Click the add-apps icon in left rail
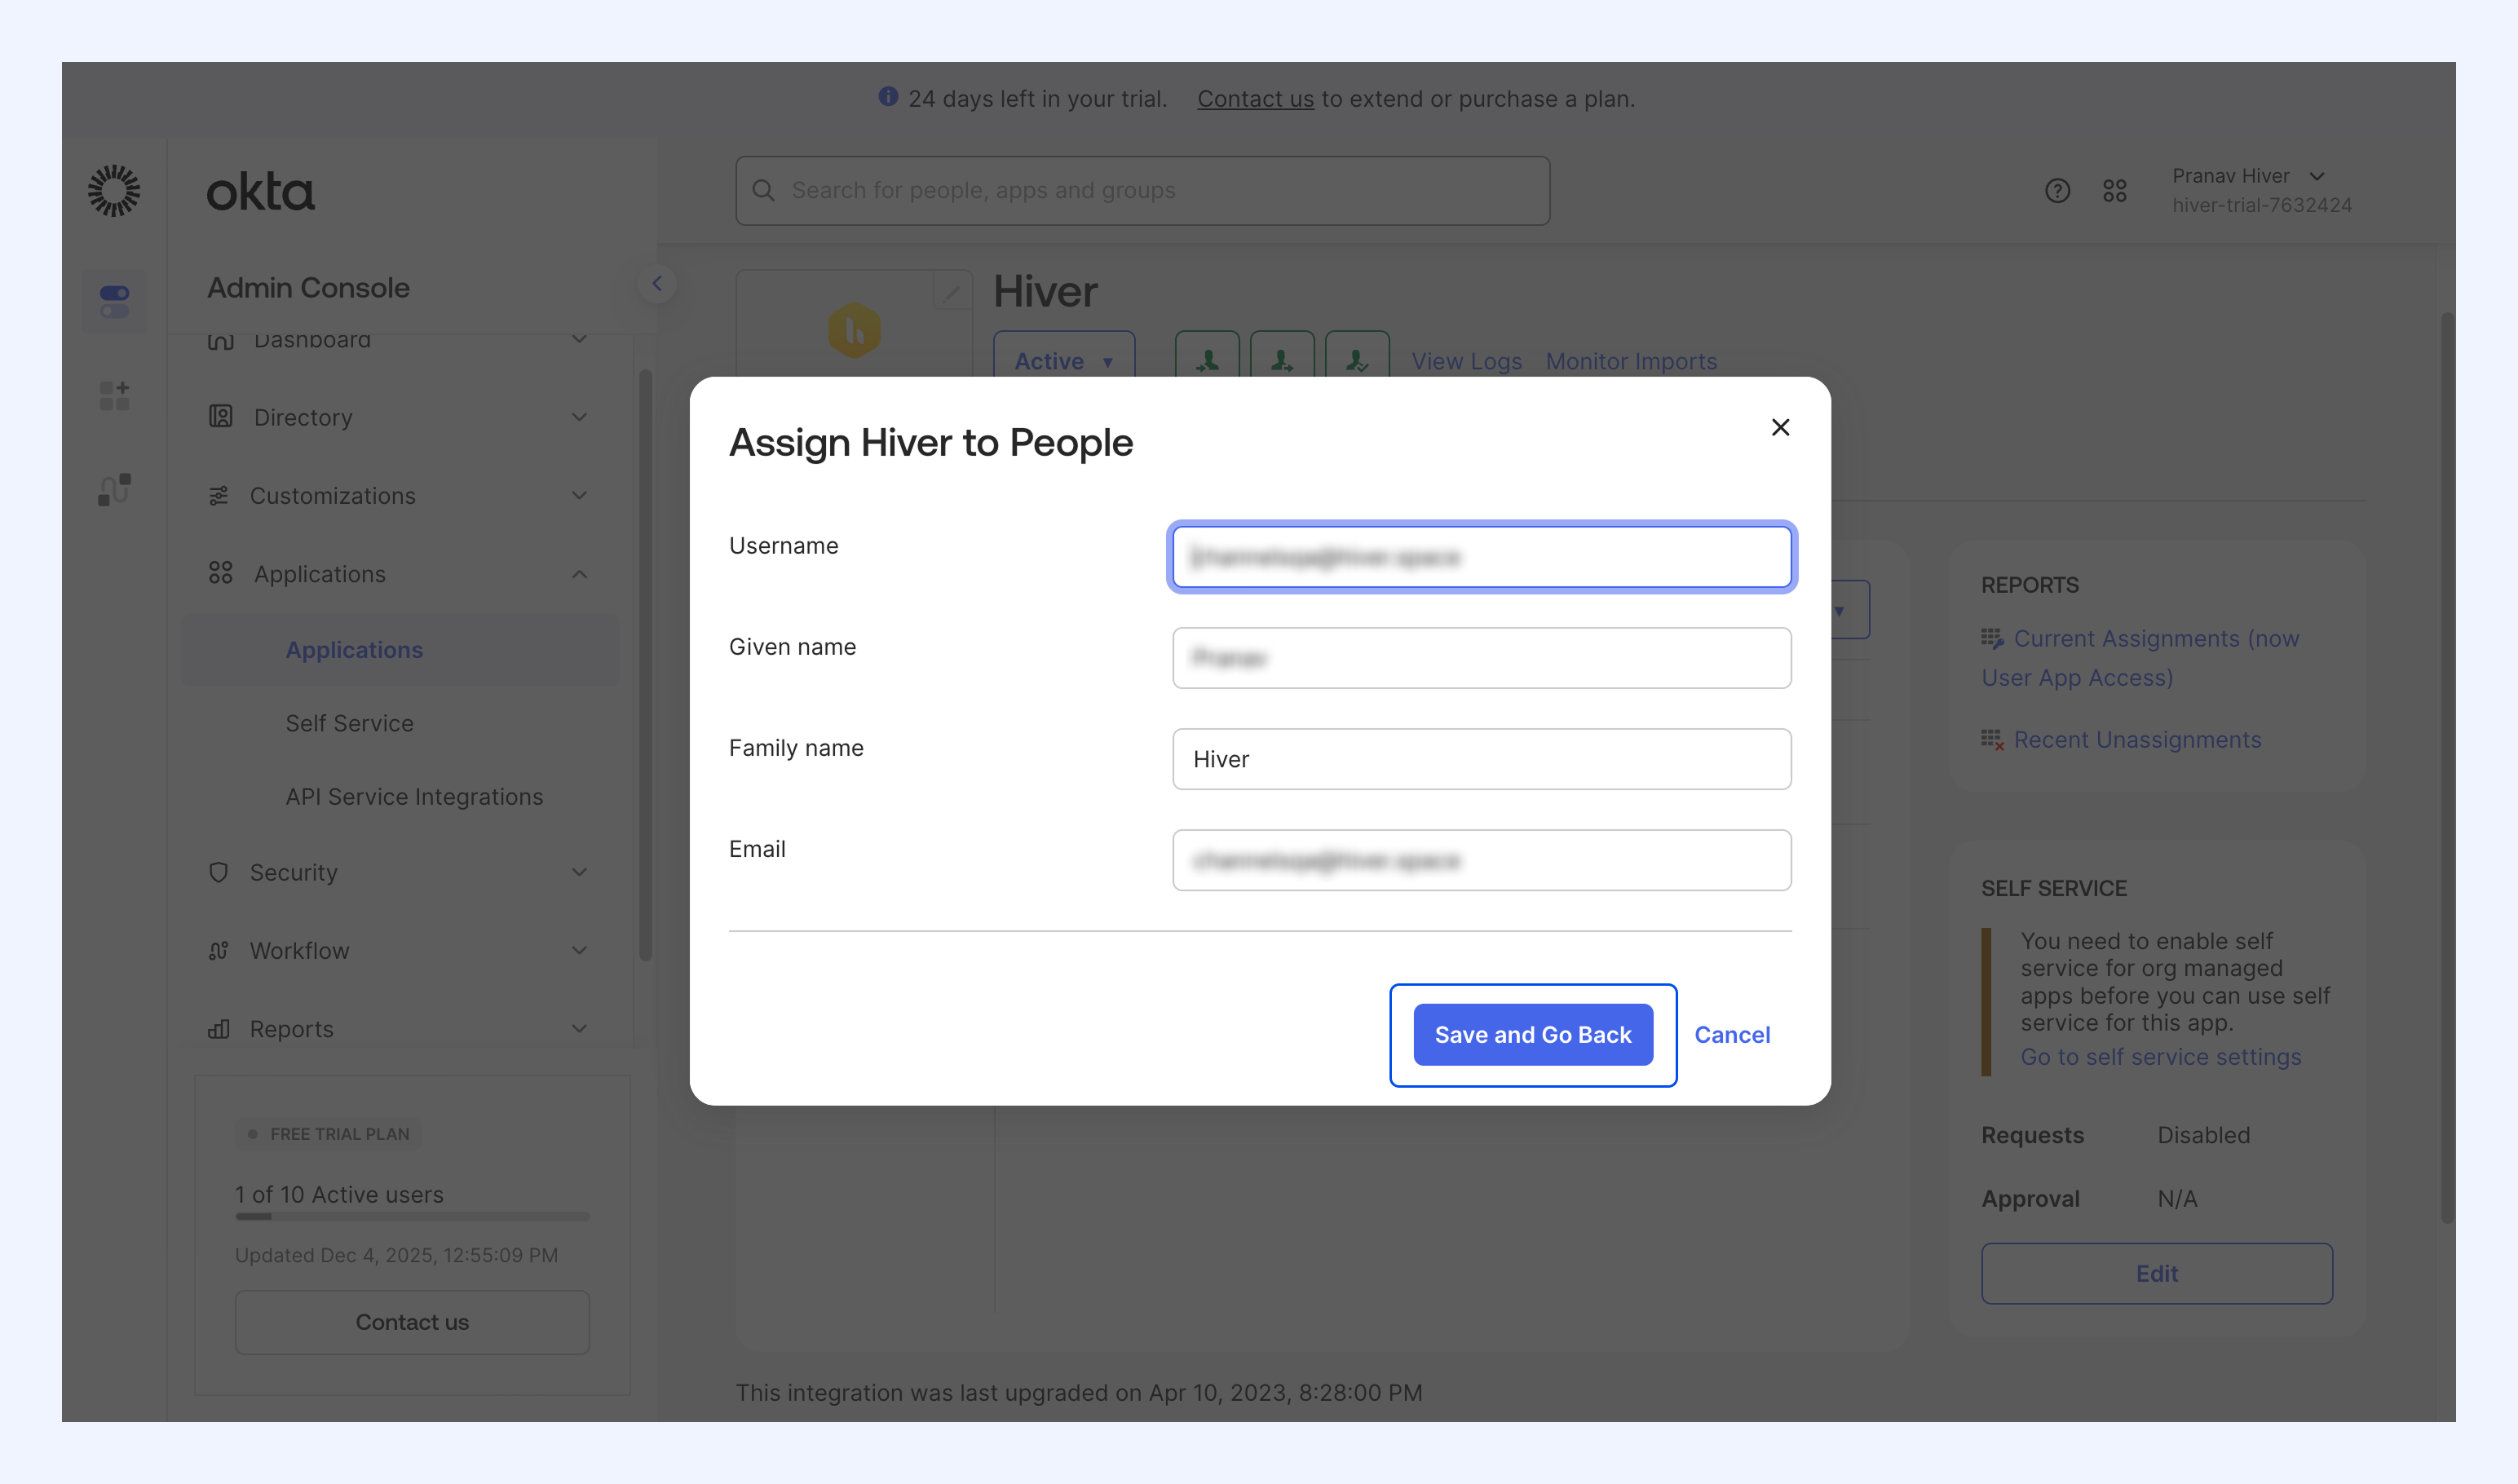This screenshot has width=2518, height=1484. (x=114, y=395)
